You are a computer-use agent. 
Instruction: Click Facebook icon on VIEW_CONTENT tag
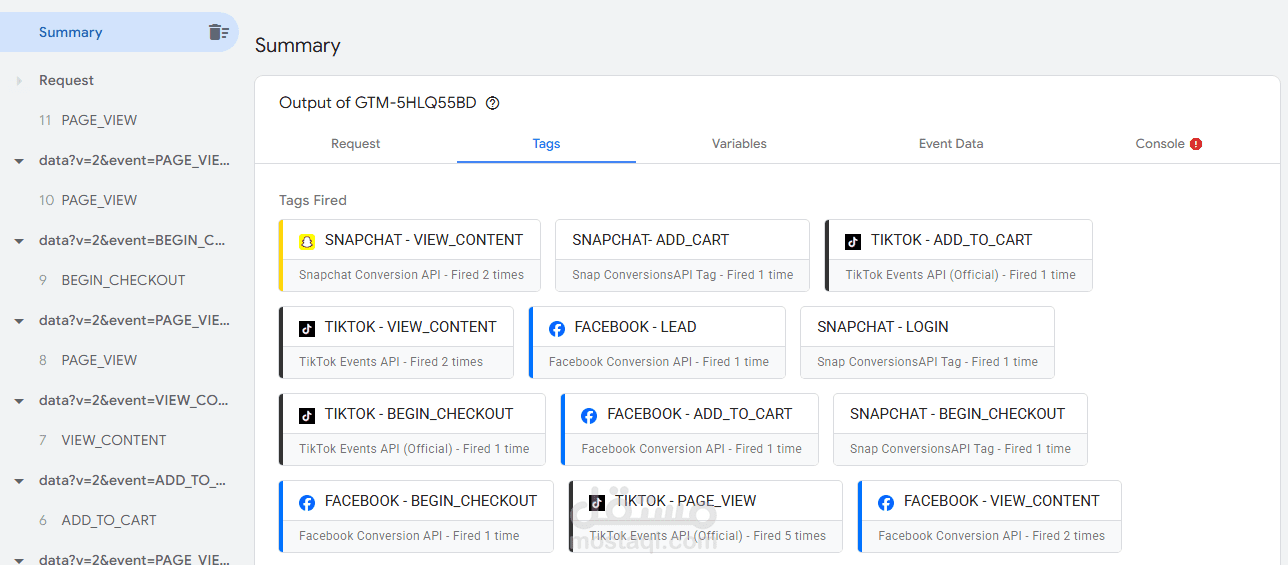[x=886, y=502]
